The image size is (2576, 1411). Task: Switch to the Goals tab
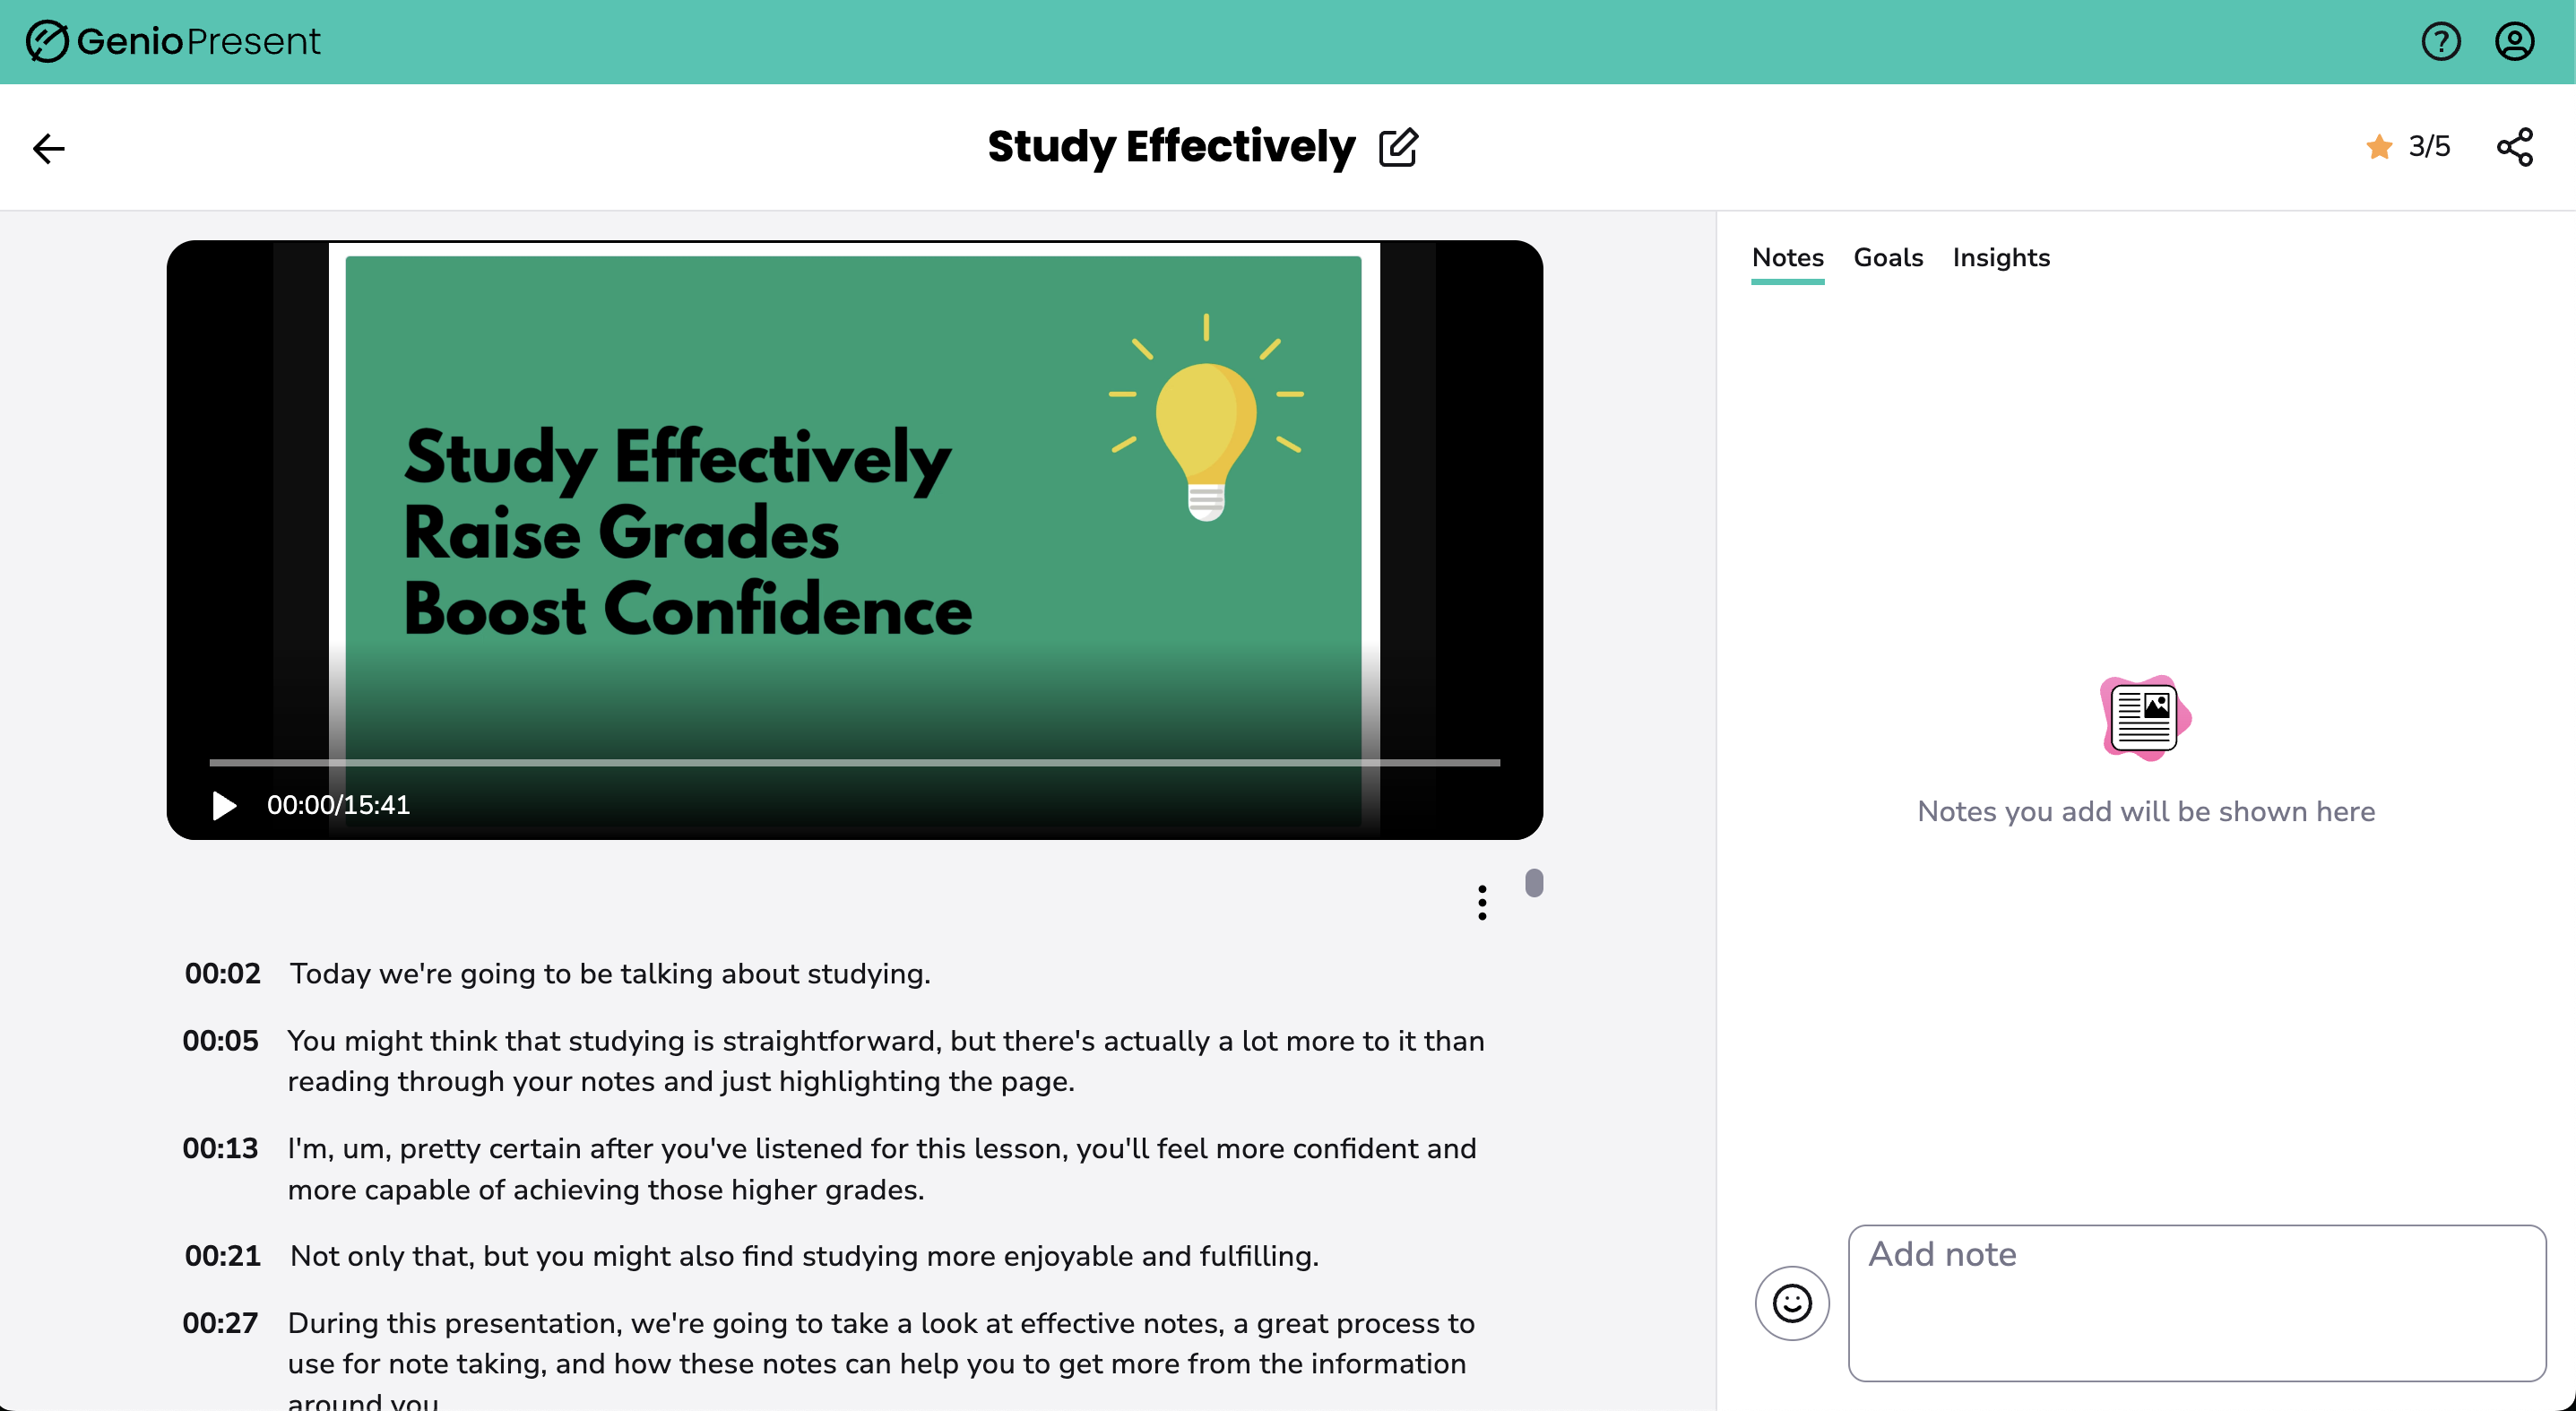point(1888,257)
